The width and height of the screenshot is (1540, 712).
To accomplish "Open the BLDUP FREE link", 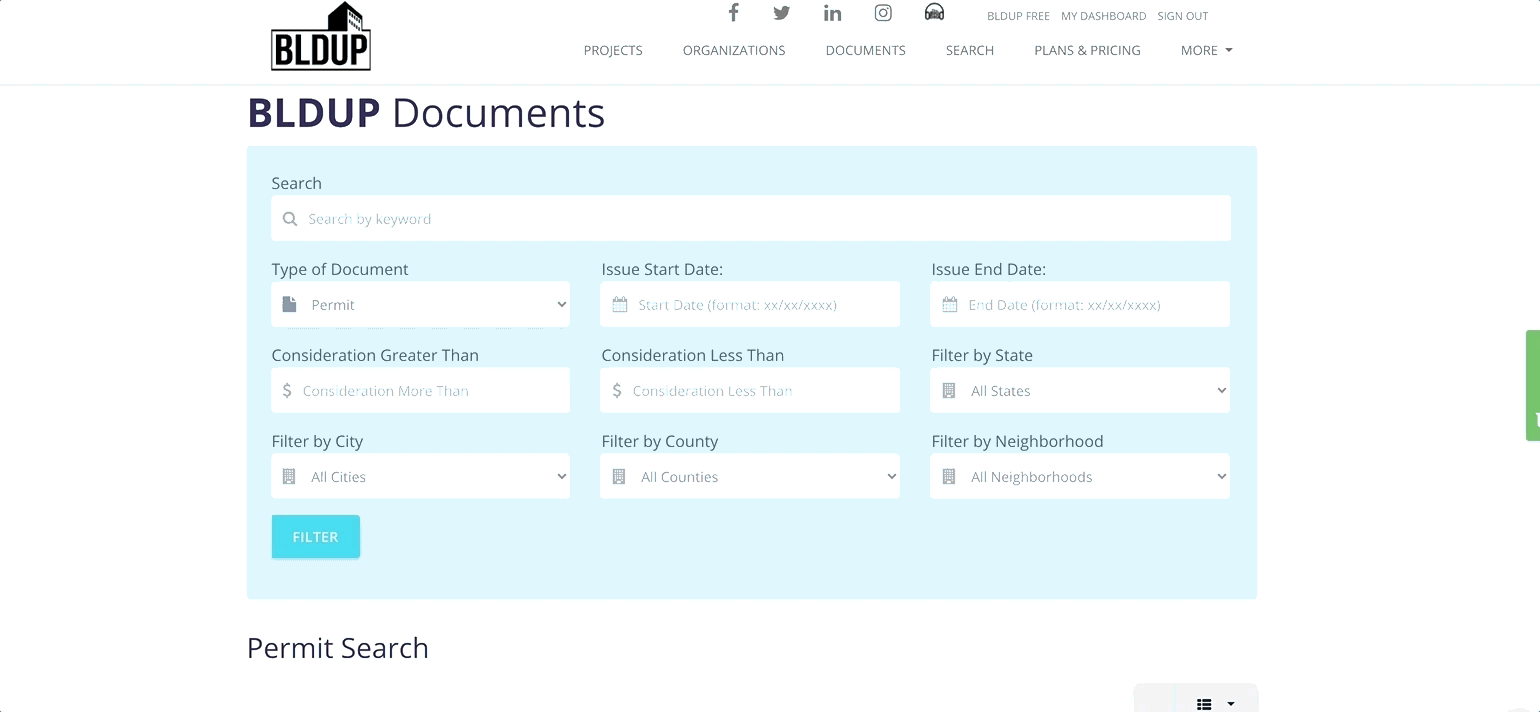I will (1018, 16).
